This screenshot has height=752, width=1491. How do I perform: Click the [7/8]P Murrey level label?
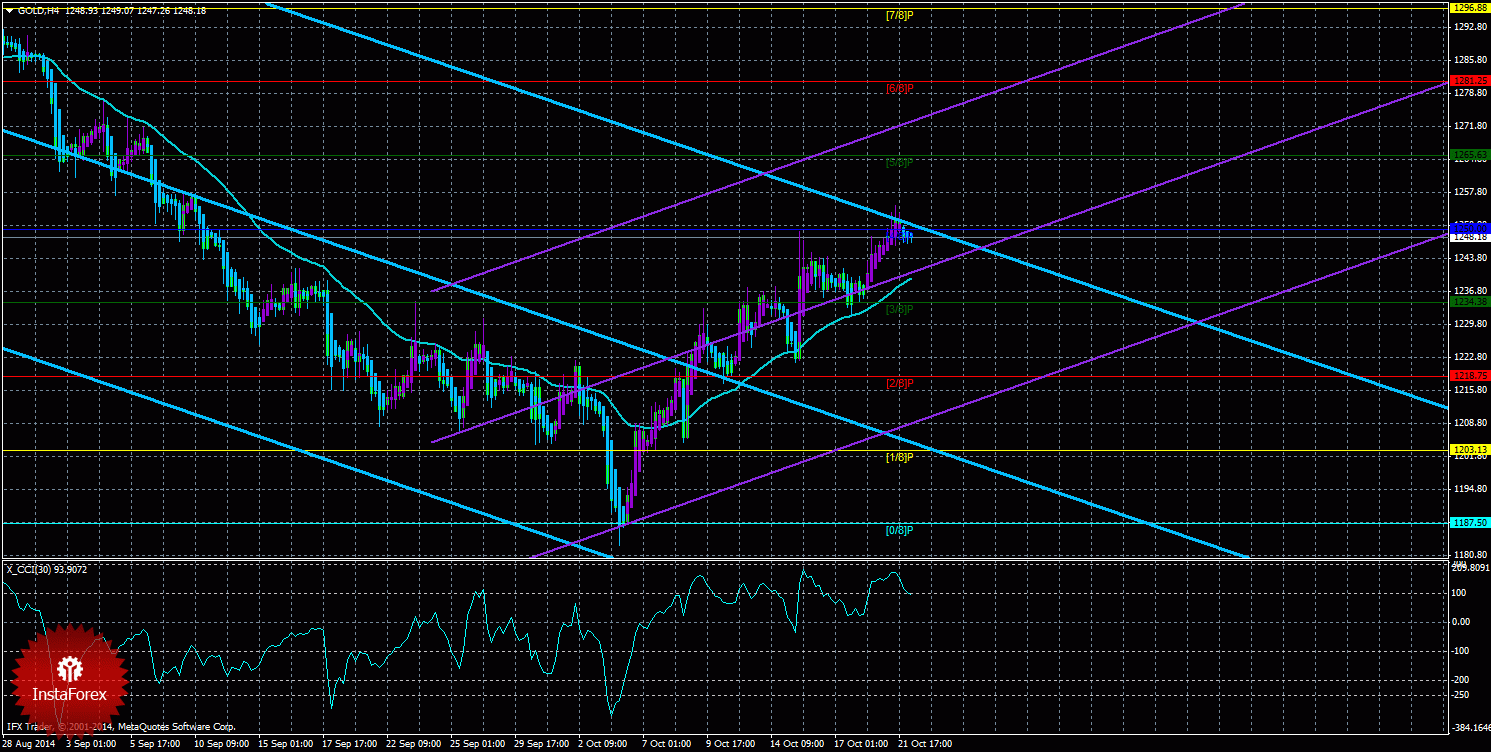coord(900,15)
